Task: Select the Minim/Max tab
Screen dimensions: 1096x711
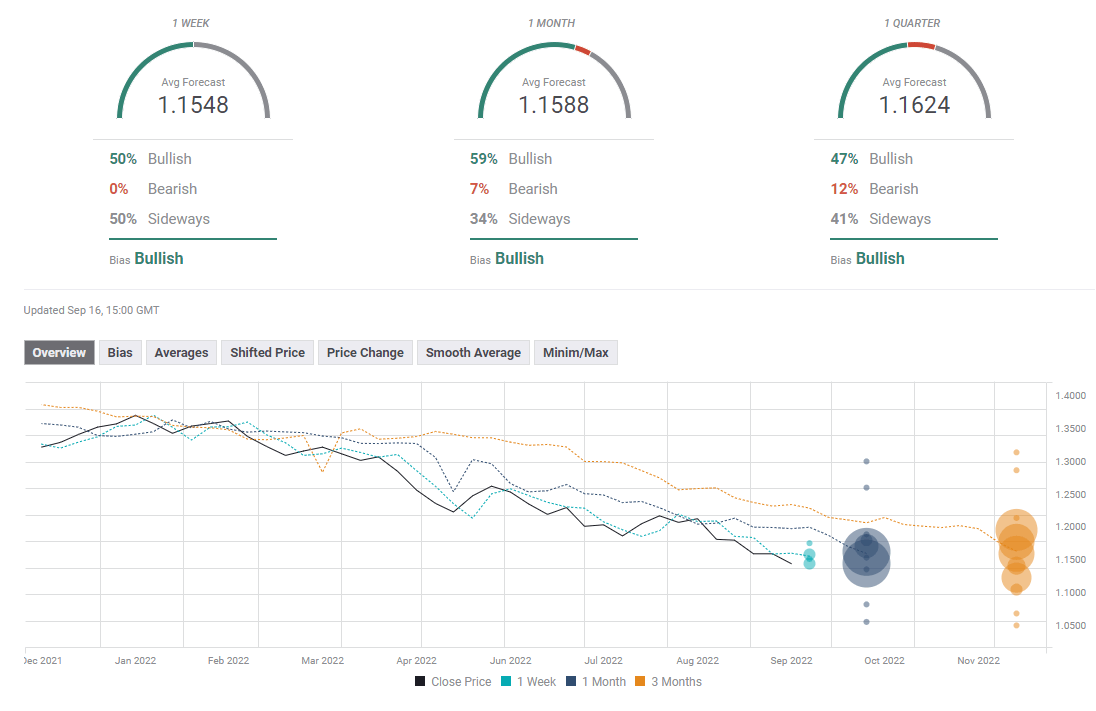Action: pyautogui.click(x=576, y=353)
